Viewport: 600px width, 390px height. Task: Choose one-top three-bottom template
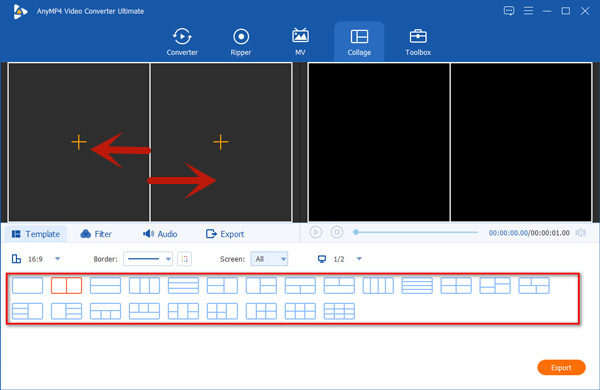(x=106, y=311)
